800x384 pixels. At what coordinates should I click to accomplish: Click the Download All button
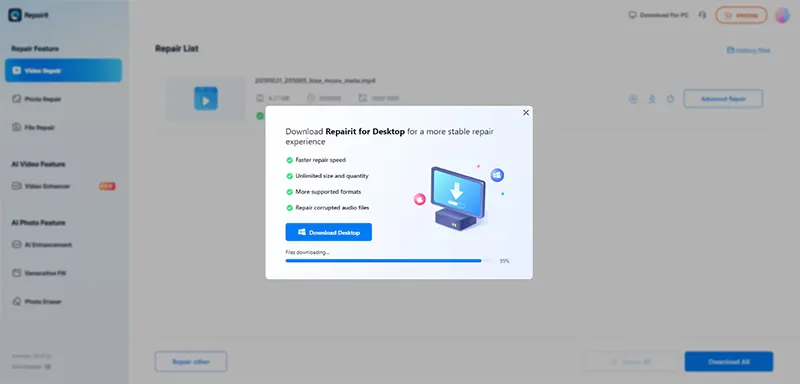729,362
